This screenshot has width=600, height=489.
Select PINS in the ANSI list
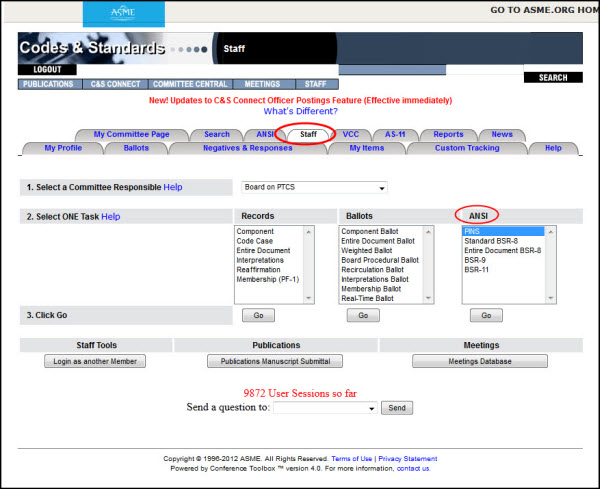pyautogui.click(x=503, y=231)
